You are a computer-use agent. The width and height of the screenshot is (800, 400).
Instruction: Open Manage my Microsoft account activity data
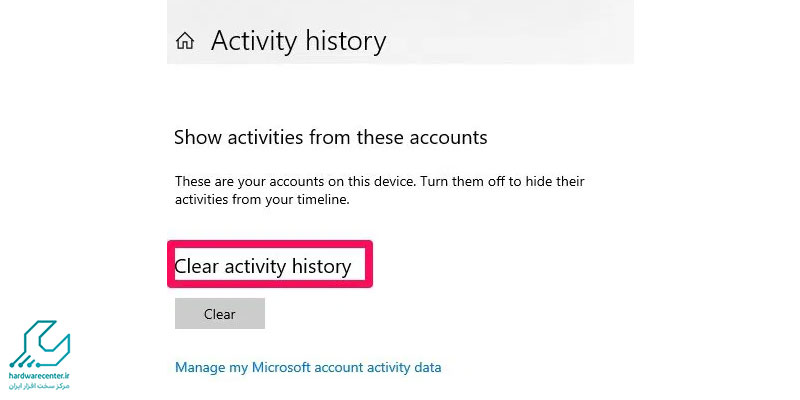[x=308, y=367]
